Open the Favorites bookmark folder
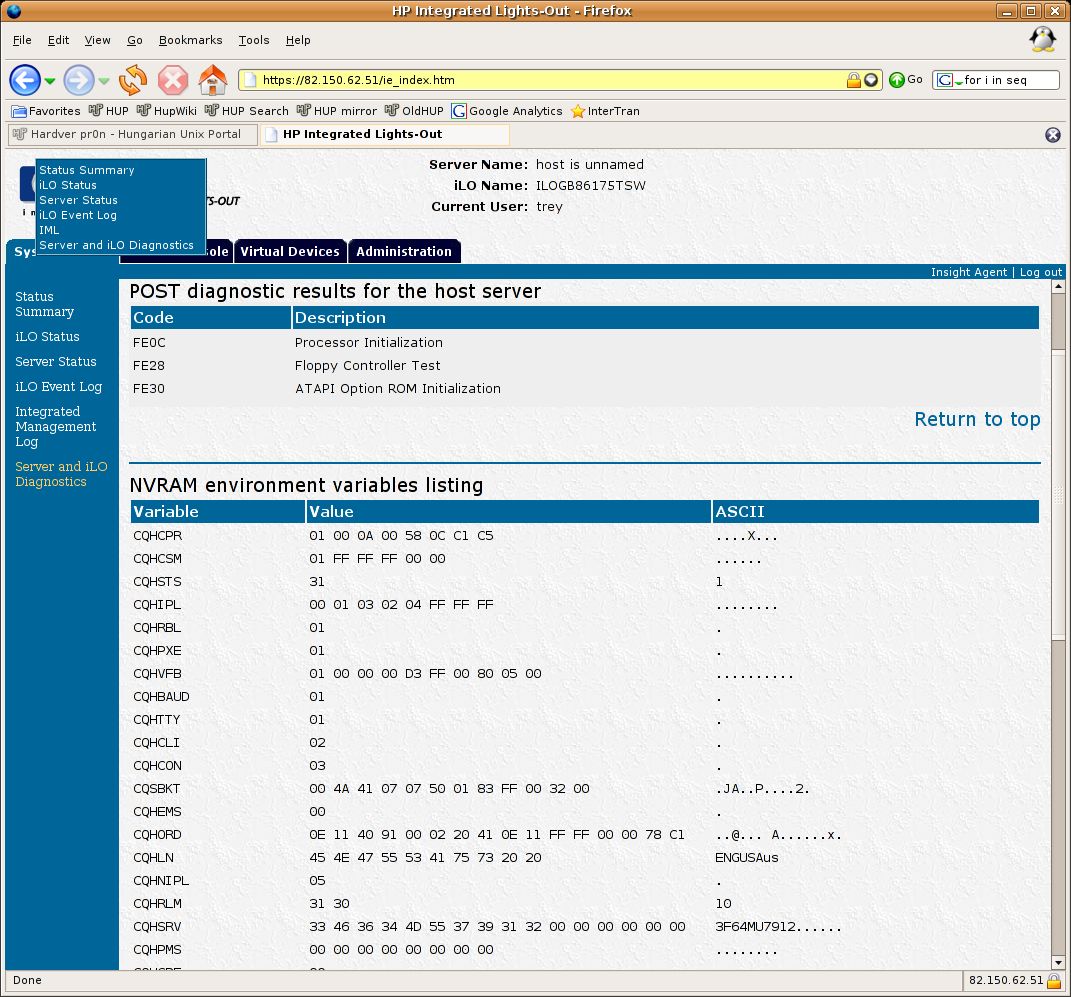1071x997 pixels. coord(46,111)
